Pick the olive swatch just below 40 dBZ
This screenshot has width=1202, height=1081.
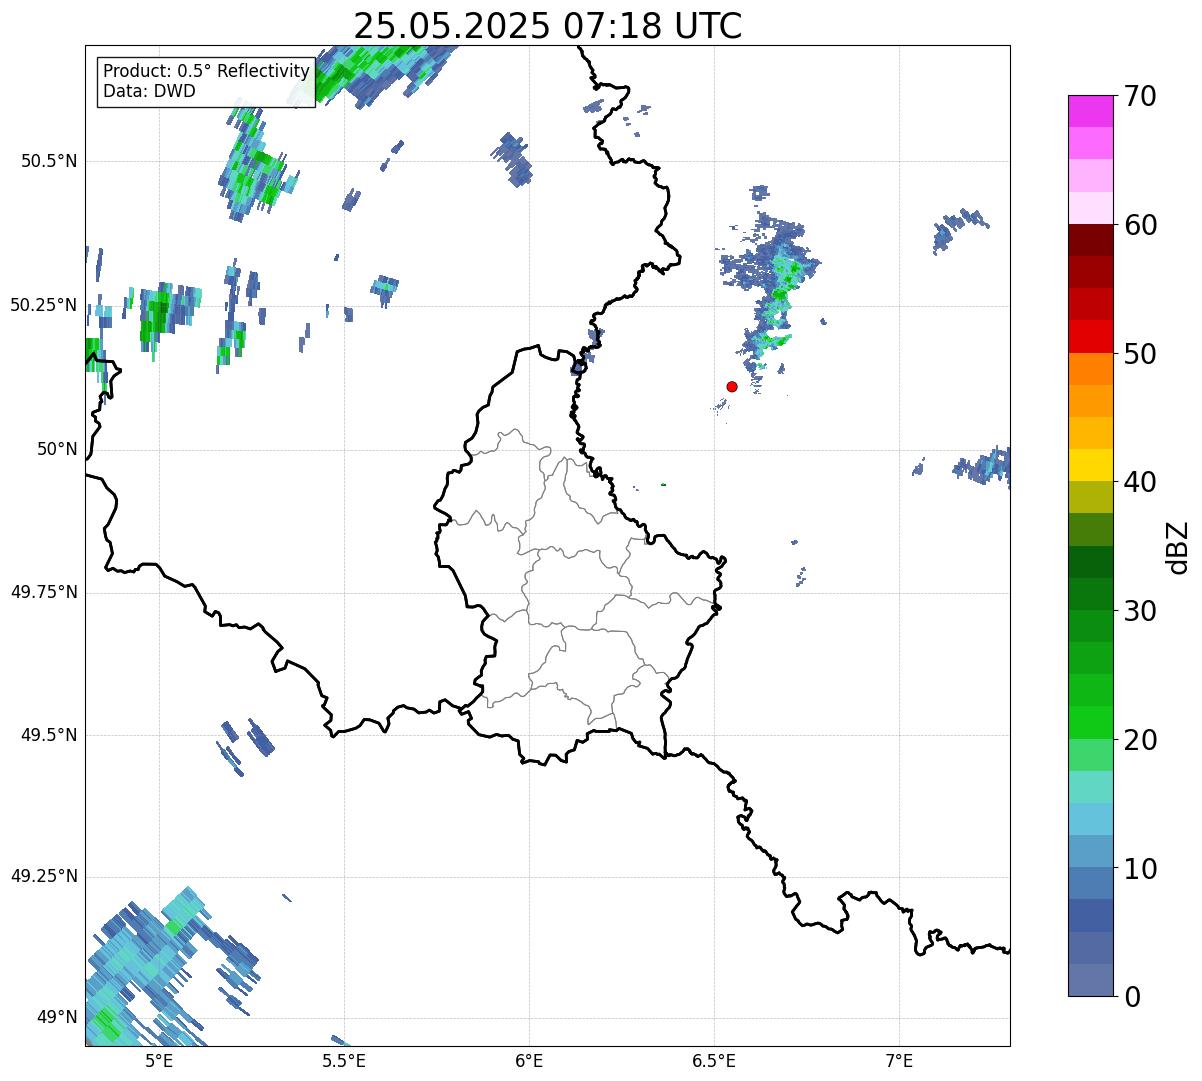pos(1091,497)
